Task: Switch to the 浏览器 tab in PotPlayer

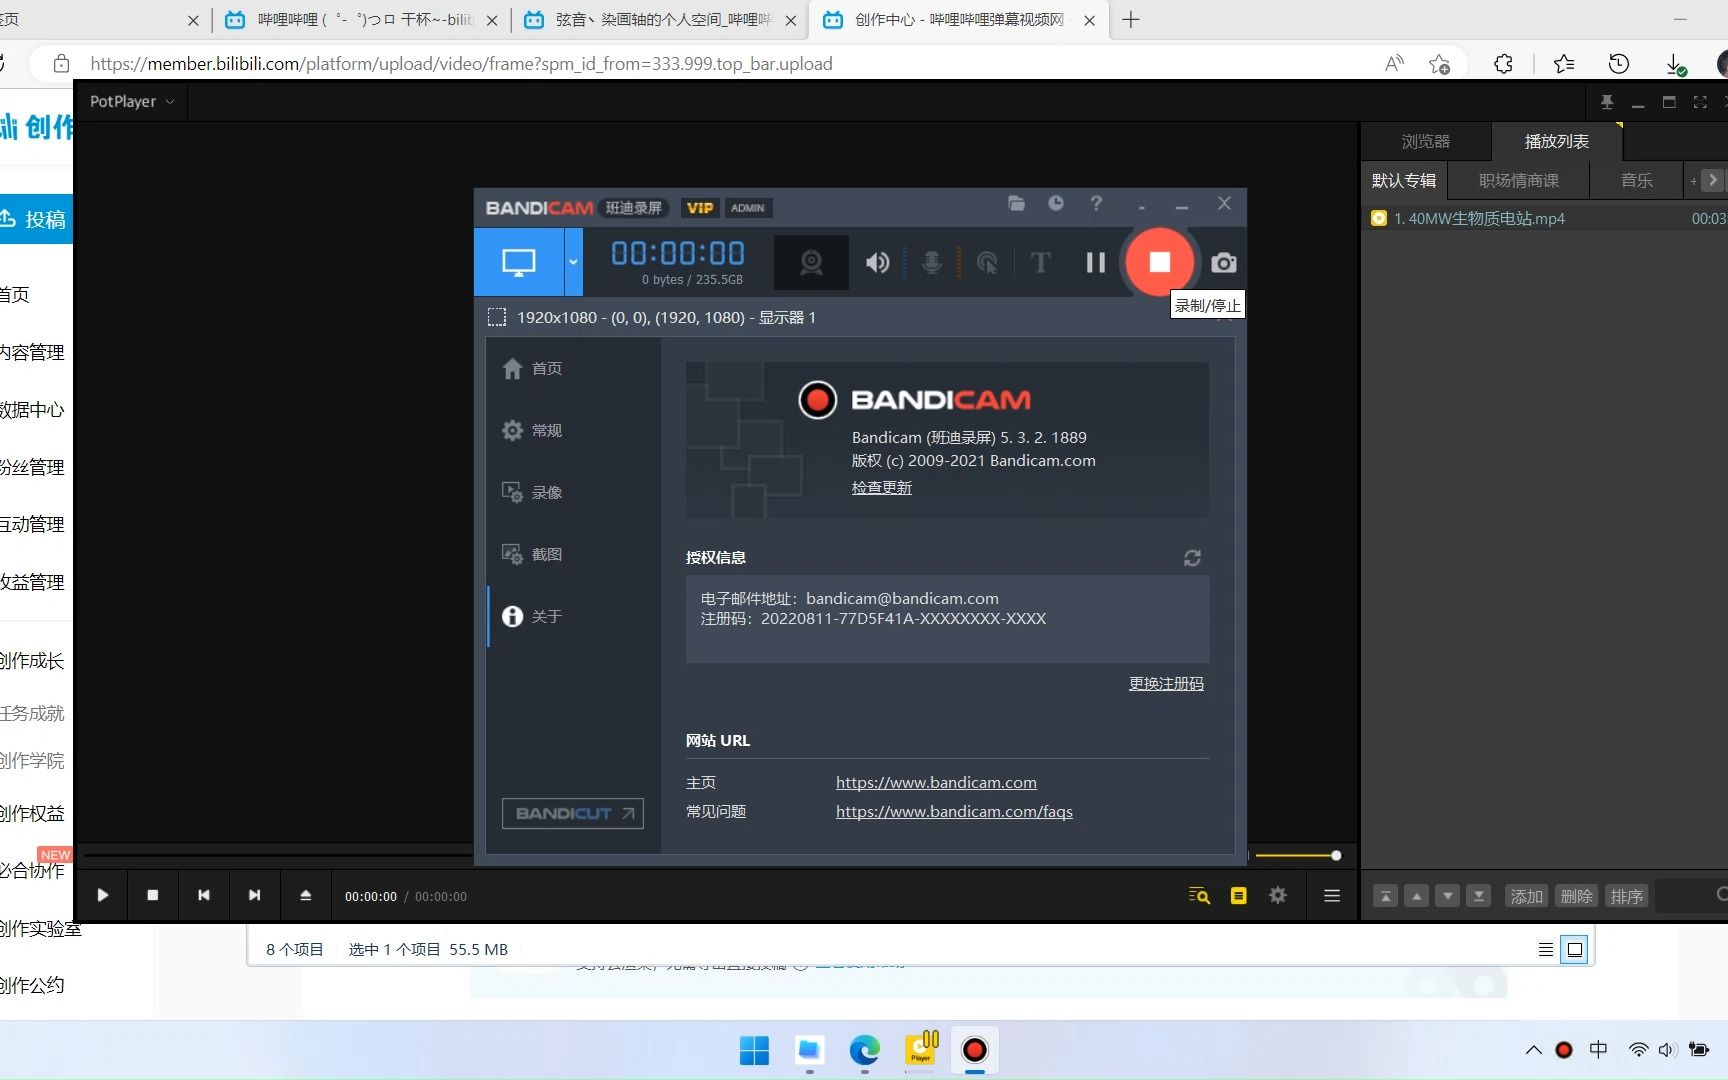Action: tap(1426, 142)
